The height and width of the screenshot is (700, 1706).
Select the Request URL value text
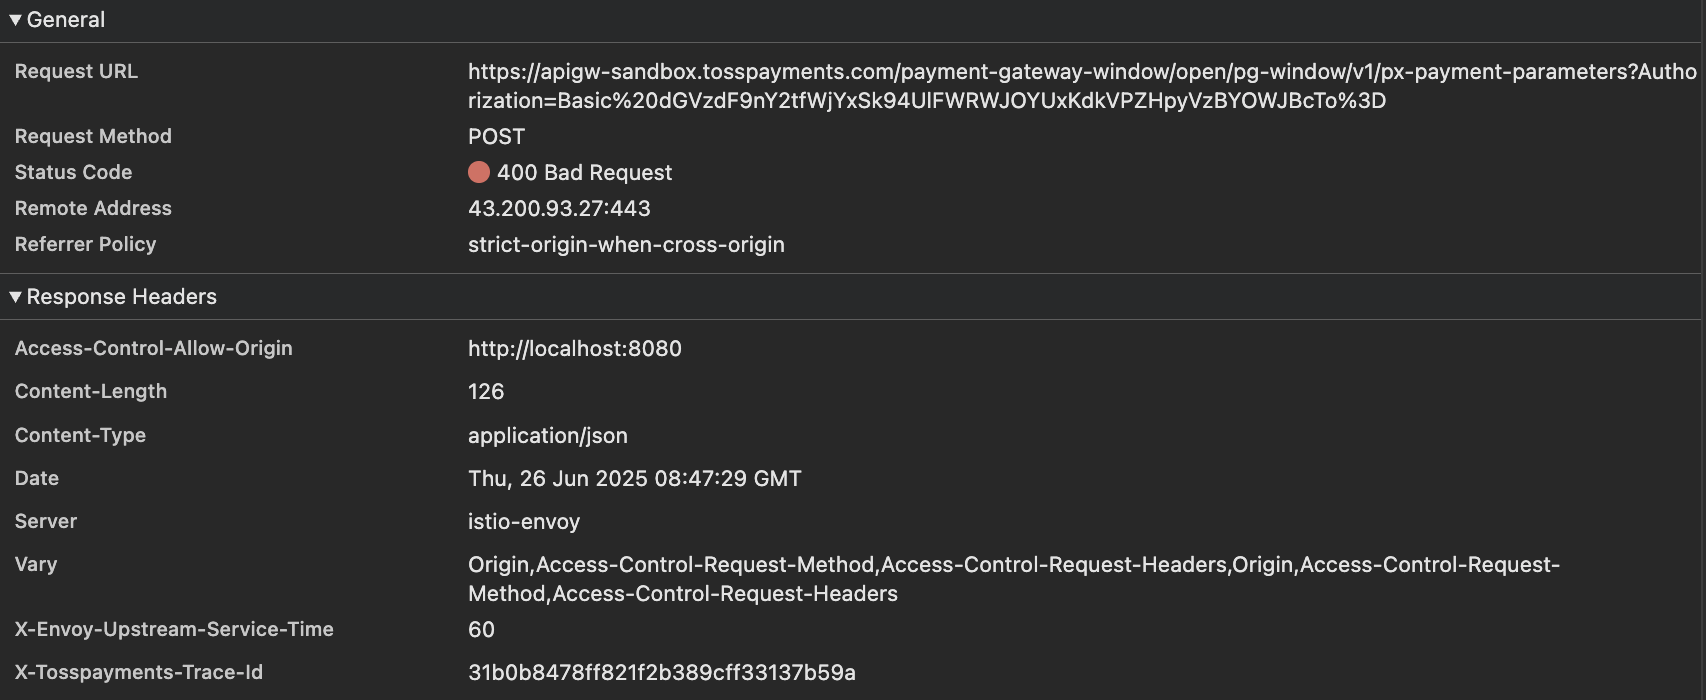coord(1082,86)
